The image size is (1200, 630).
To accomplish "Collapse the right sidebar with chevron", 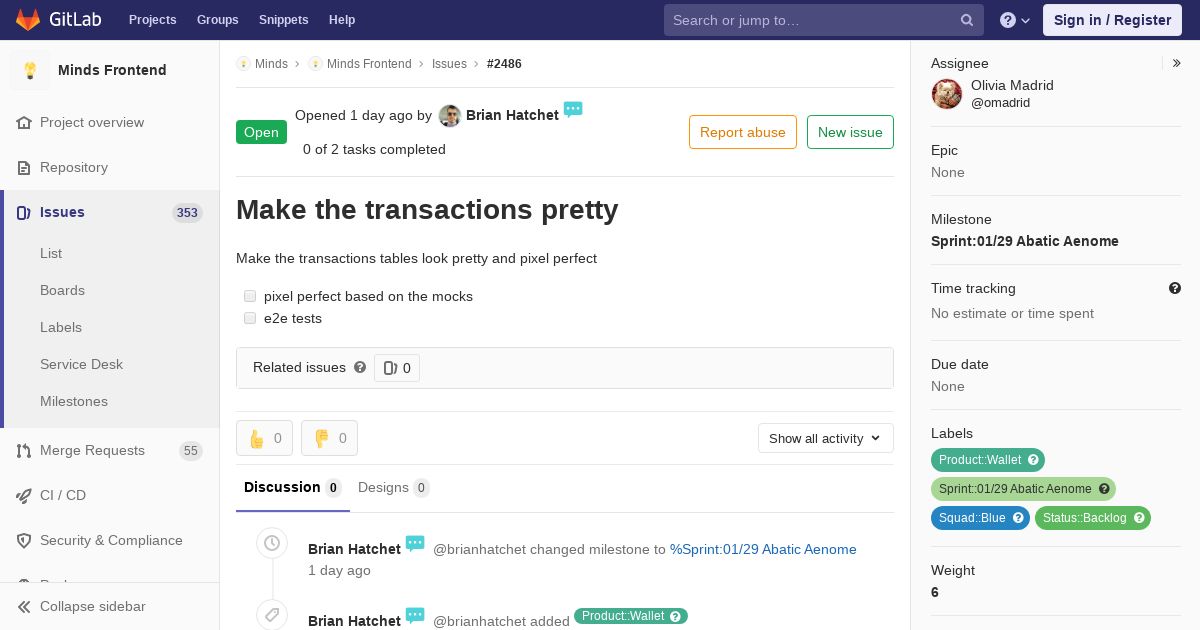I will pos(1177,63).
